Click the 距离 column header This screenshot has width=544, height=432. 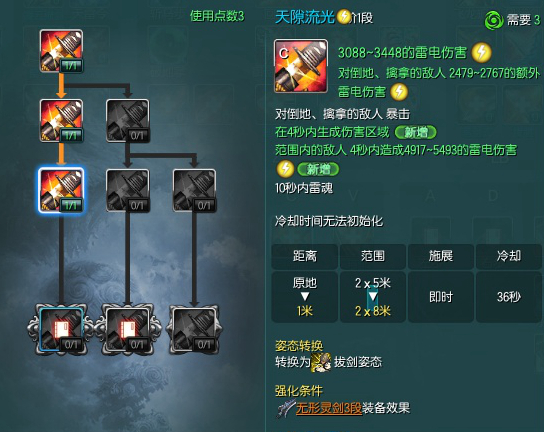[304, 256]
